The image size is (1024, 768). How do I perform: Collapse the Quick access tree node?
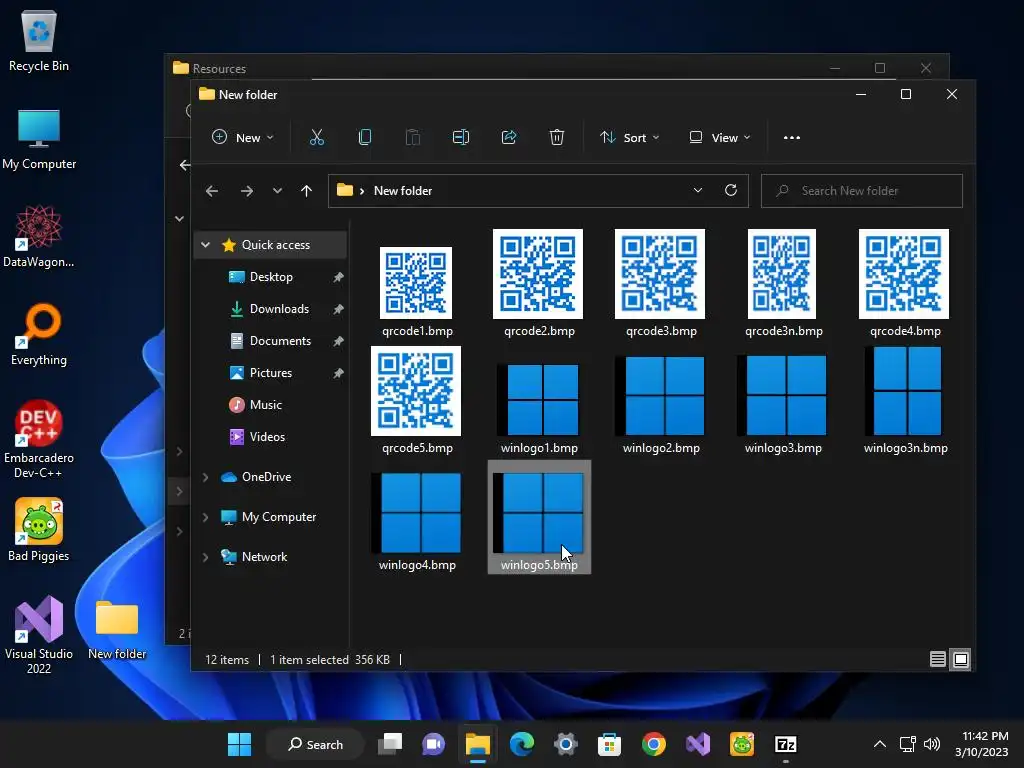pyautogui.click(x=205, y=245)
